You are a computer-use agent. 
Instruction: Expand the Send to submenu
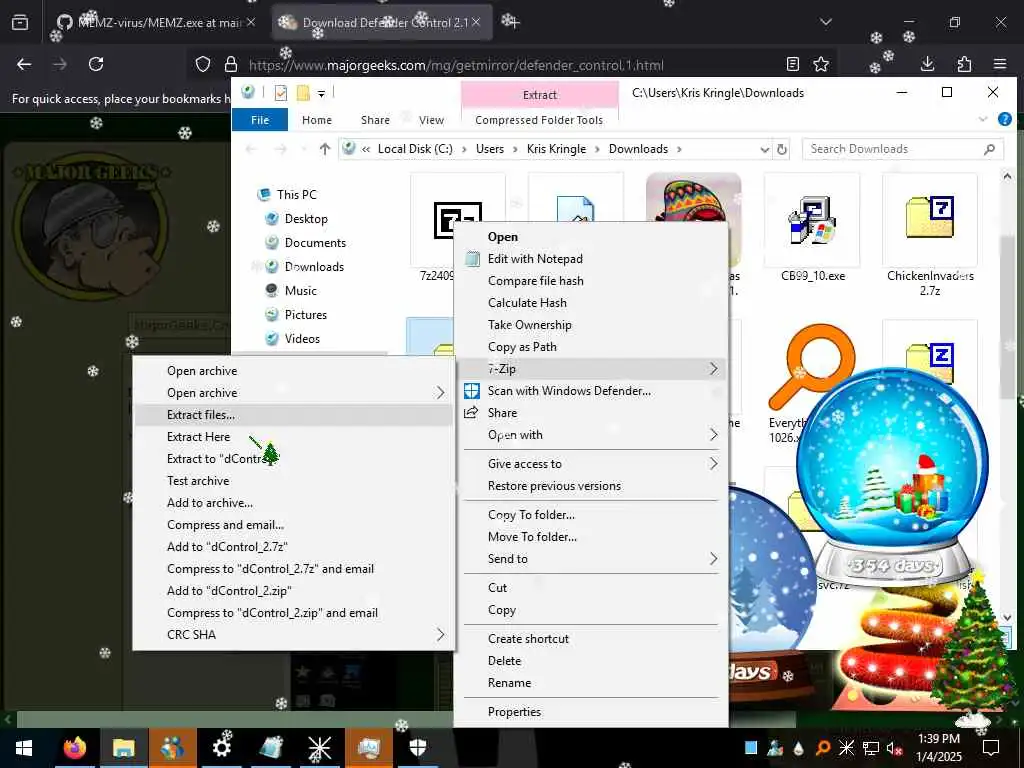713,559
